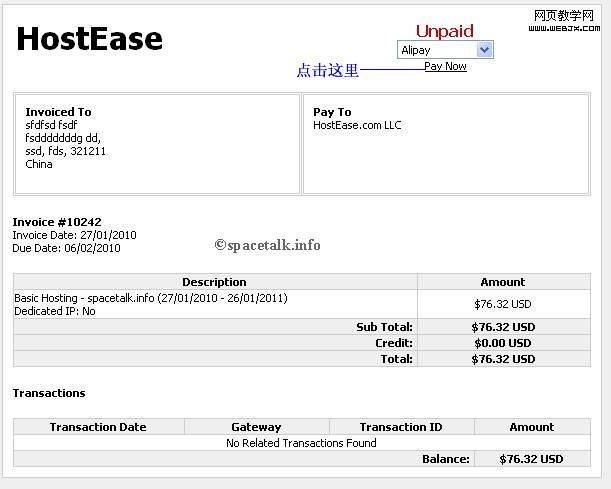Click the HostEase logo heading

pos(89,39)
